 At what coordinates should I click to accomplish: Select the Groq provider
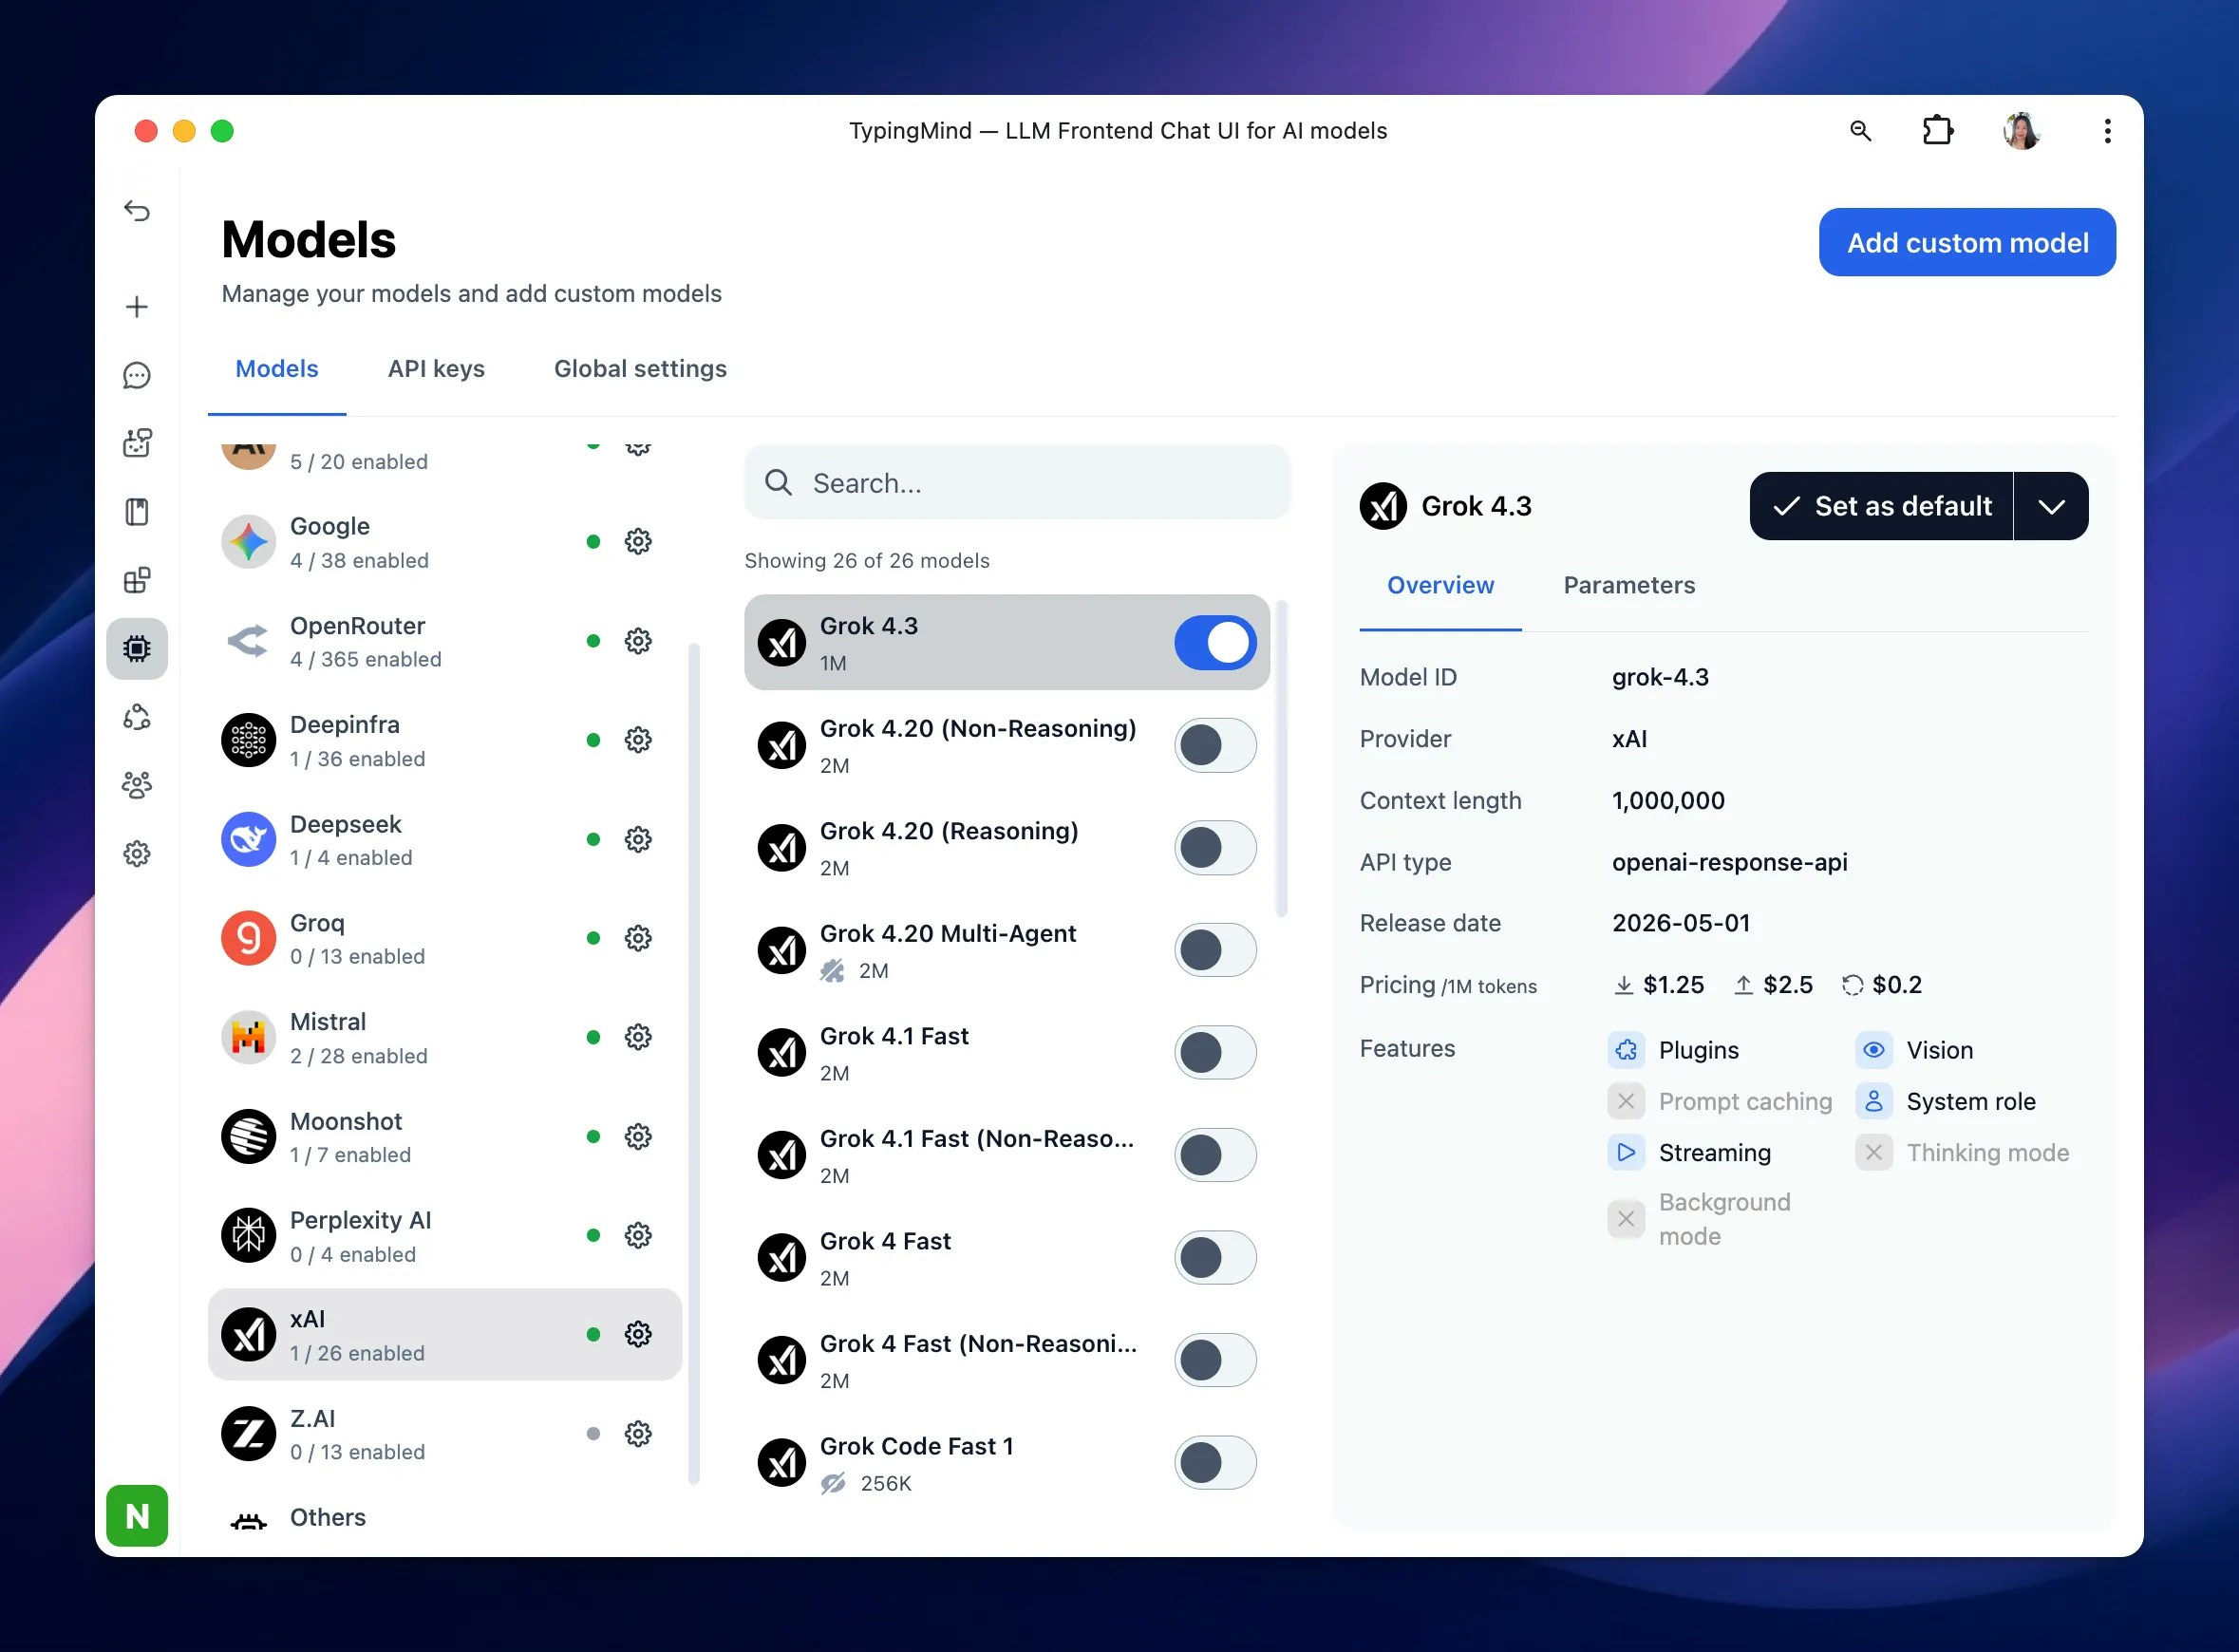click(445, 938)
